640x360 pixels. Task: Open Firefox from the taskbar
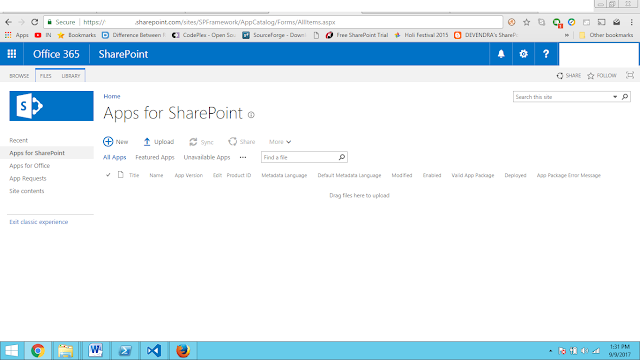183,351
